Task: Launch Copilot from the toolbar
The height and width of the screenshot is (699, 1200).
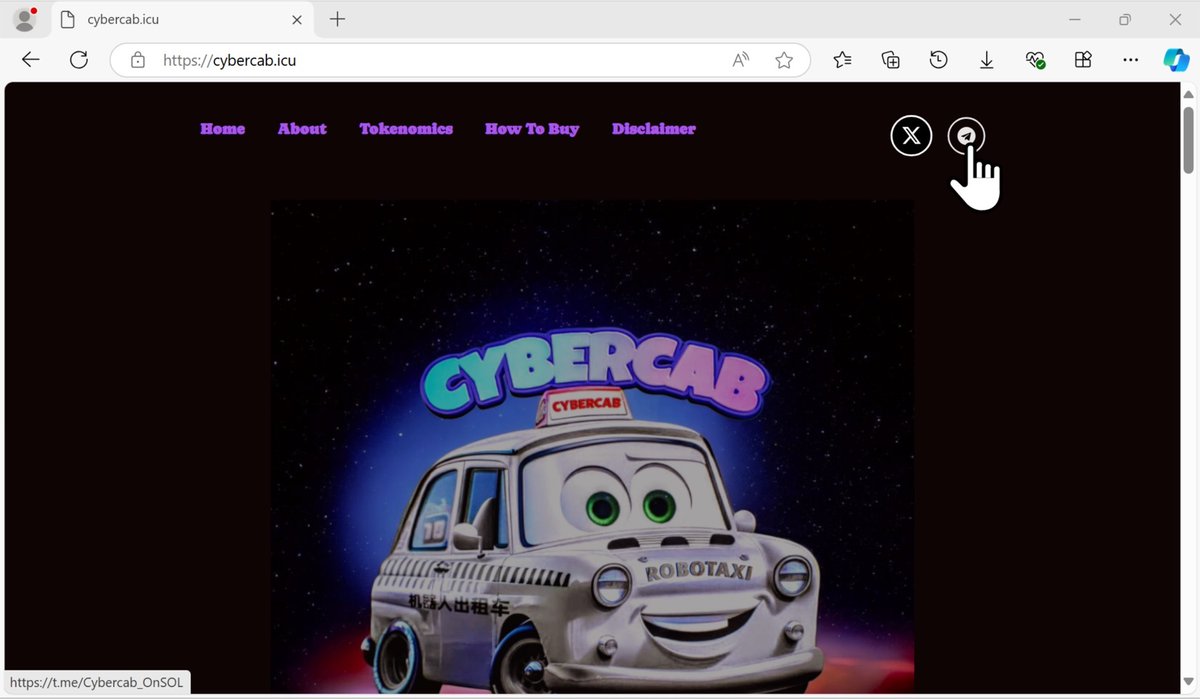Action: point(1176,60)
